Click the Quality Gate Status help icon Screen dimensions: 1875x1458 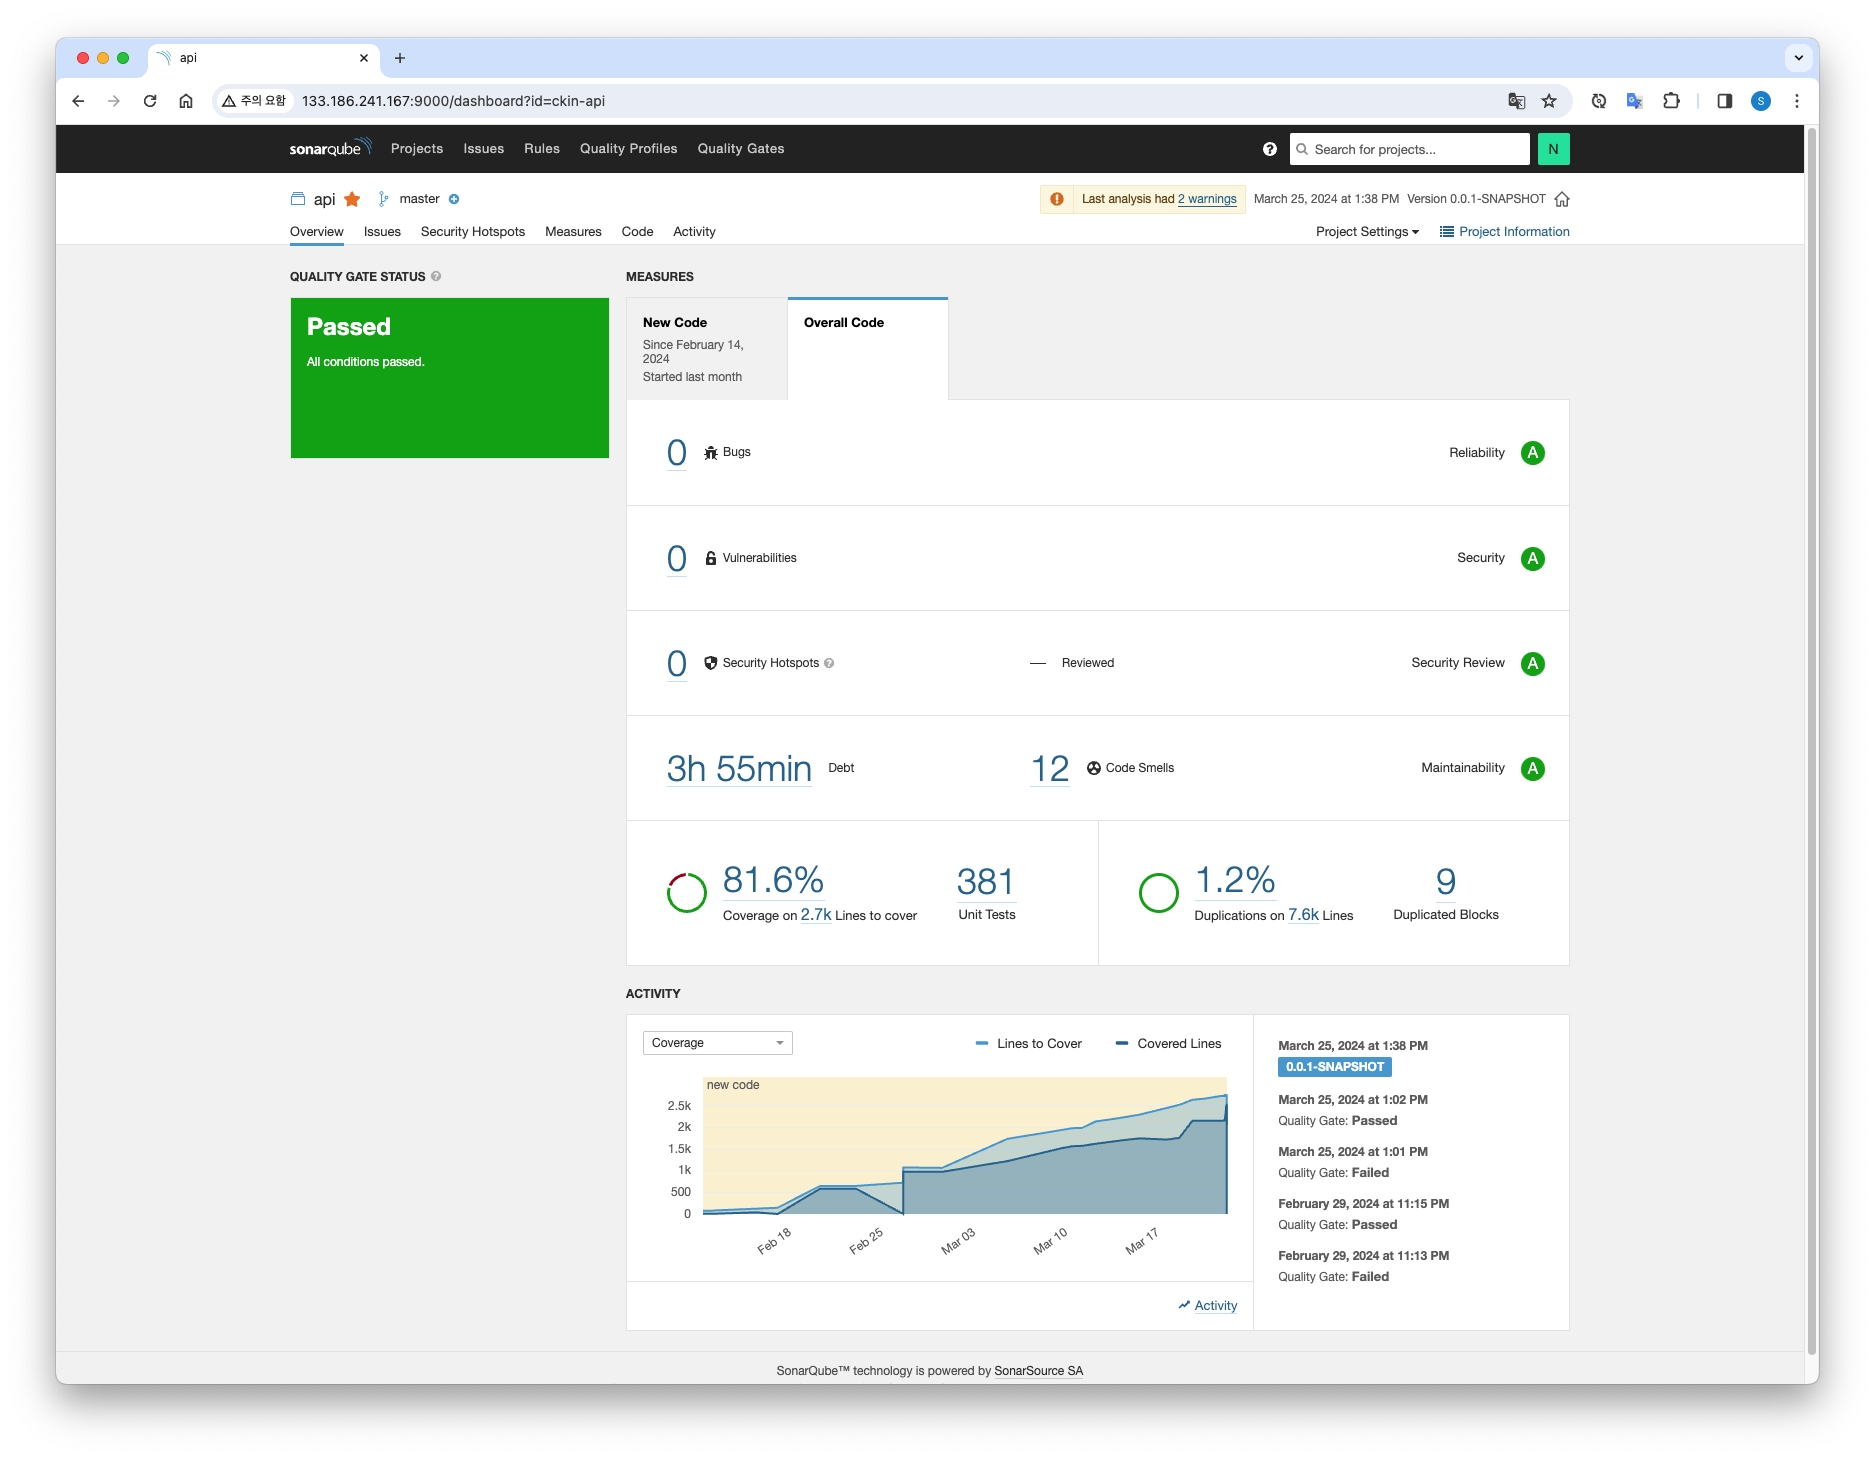(x=436, y=277)
